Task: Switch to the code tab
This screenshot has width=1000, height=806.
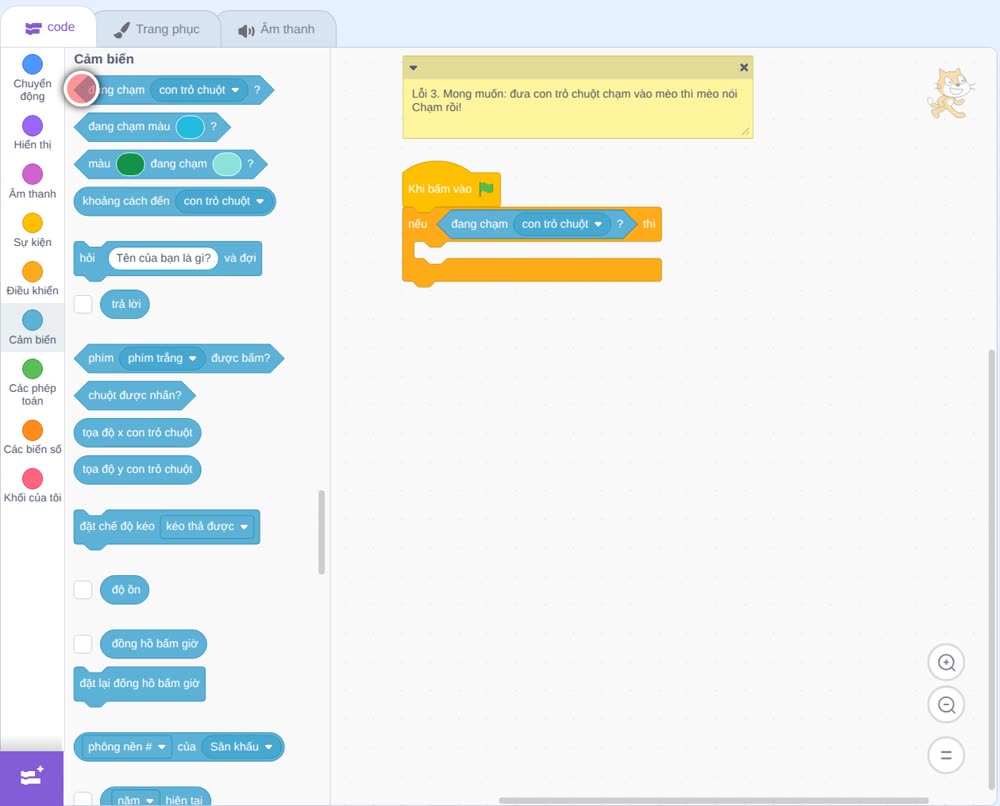Action: pyautogui.click(x=50, y=27)
